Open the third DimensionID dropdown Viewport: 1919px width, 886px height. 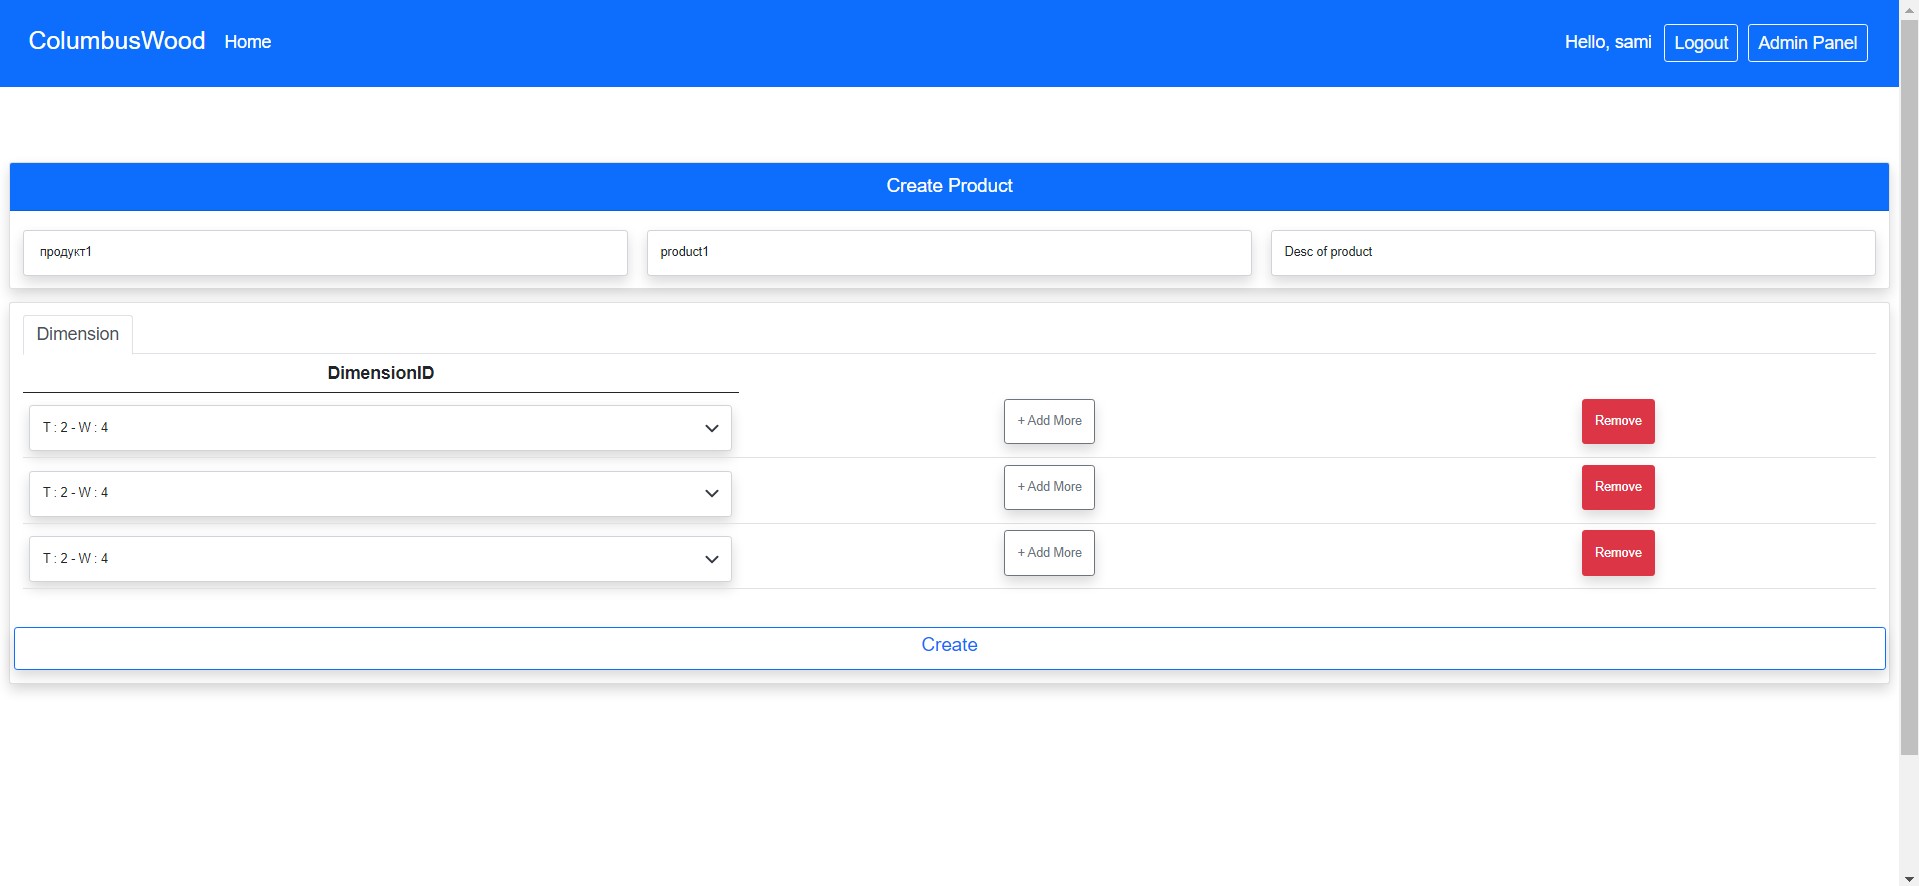tap(380, 559)
